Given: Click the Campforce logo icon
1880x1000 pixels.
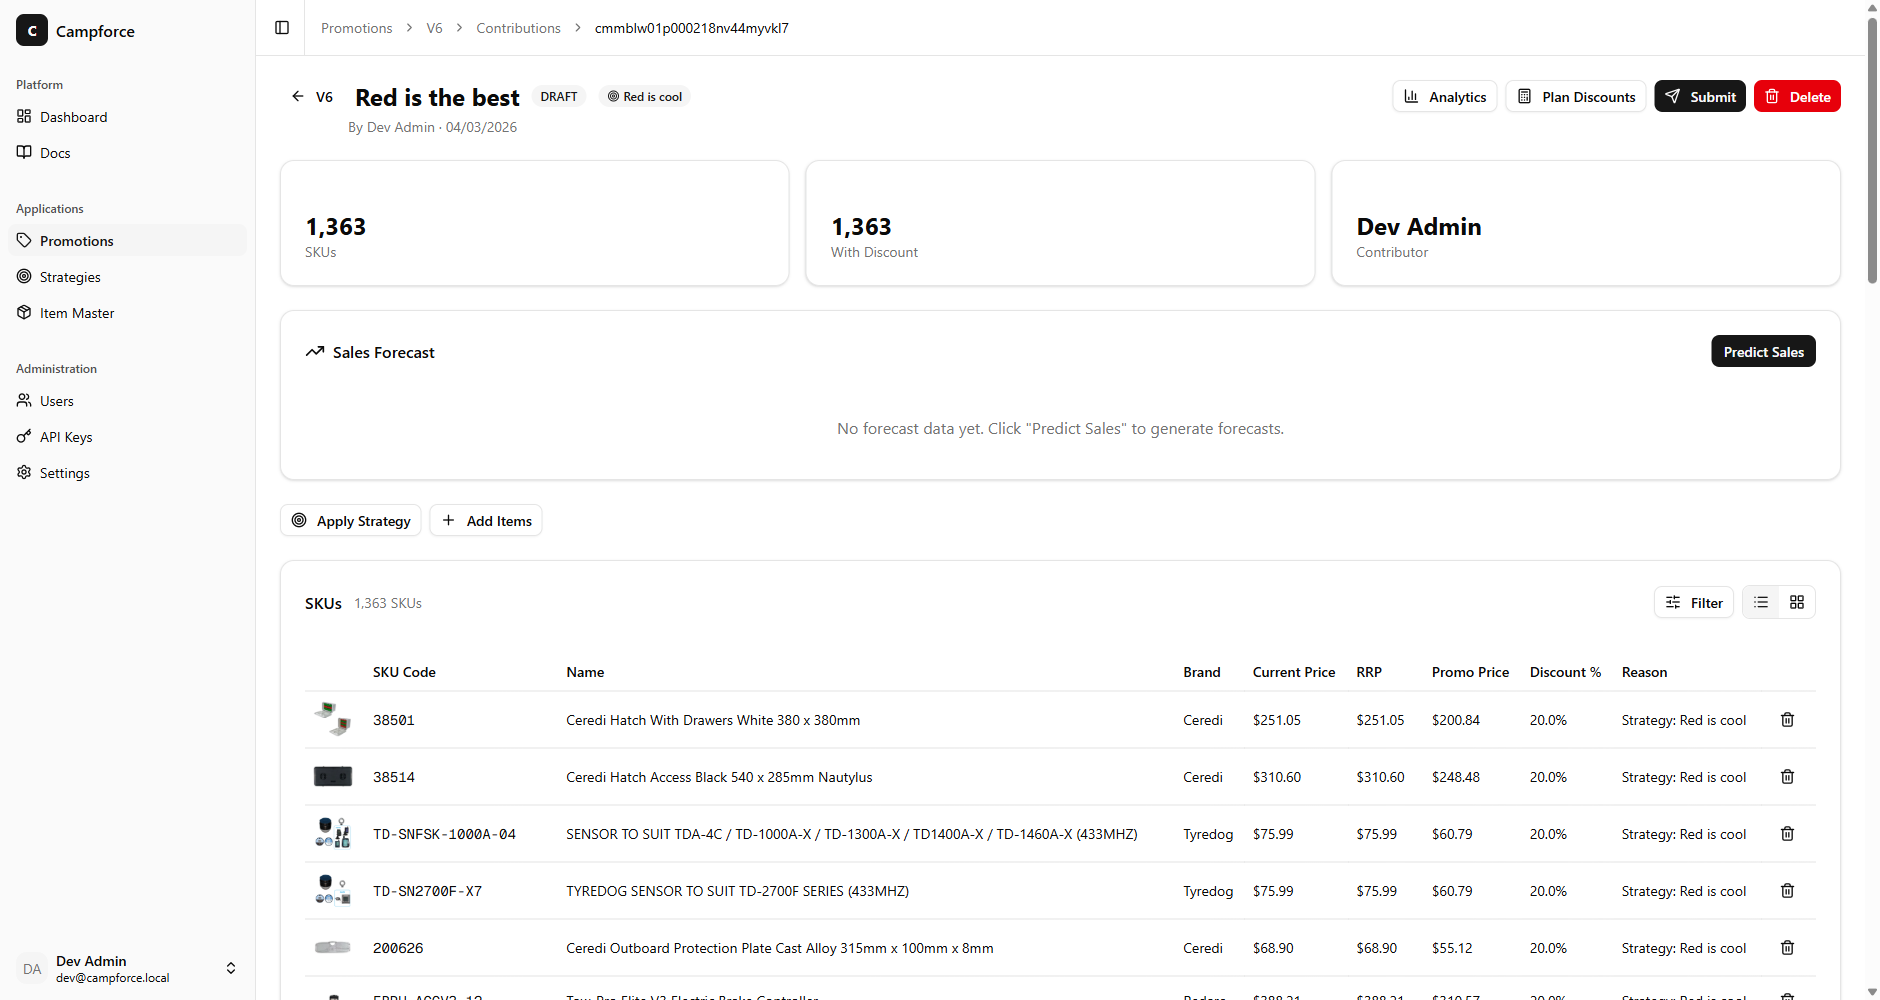Looking at the screenshot, I should coord(32,31).
